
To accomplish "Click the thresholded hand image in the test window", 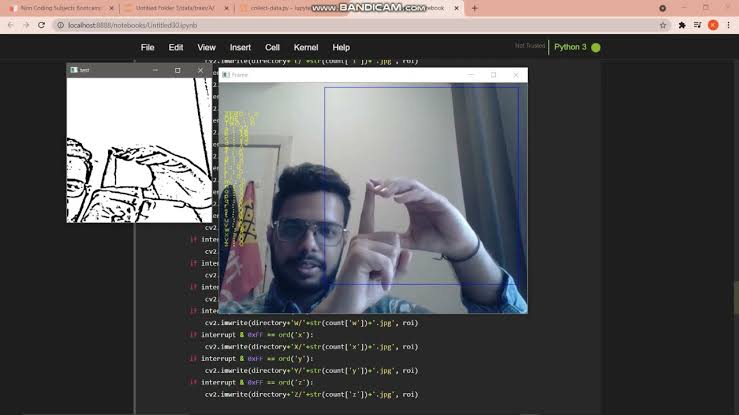I will click(139, 150).
